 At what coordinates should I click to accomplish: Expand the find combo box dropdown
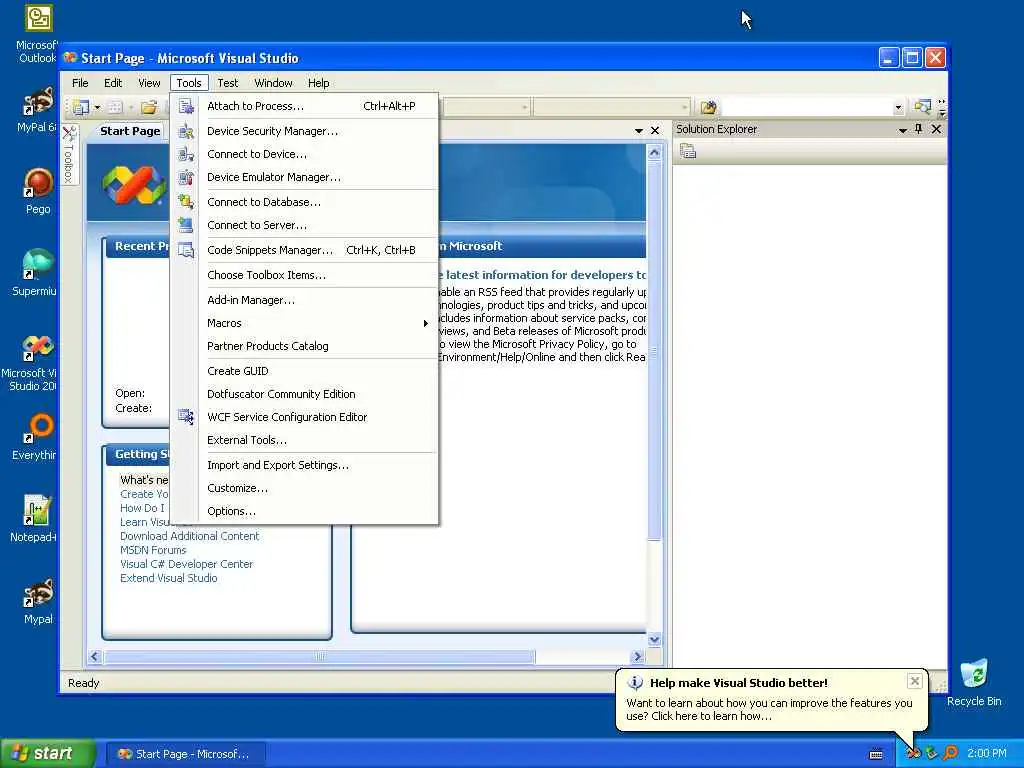coord(898,107)
